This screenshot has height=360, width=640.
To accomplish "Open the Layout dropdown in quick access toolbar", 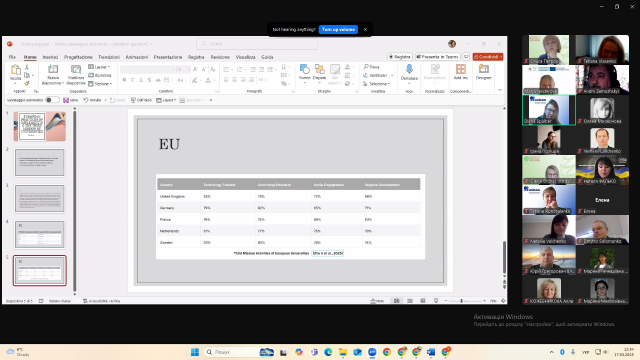I will [166, 100].
